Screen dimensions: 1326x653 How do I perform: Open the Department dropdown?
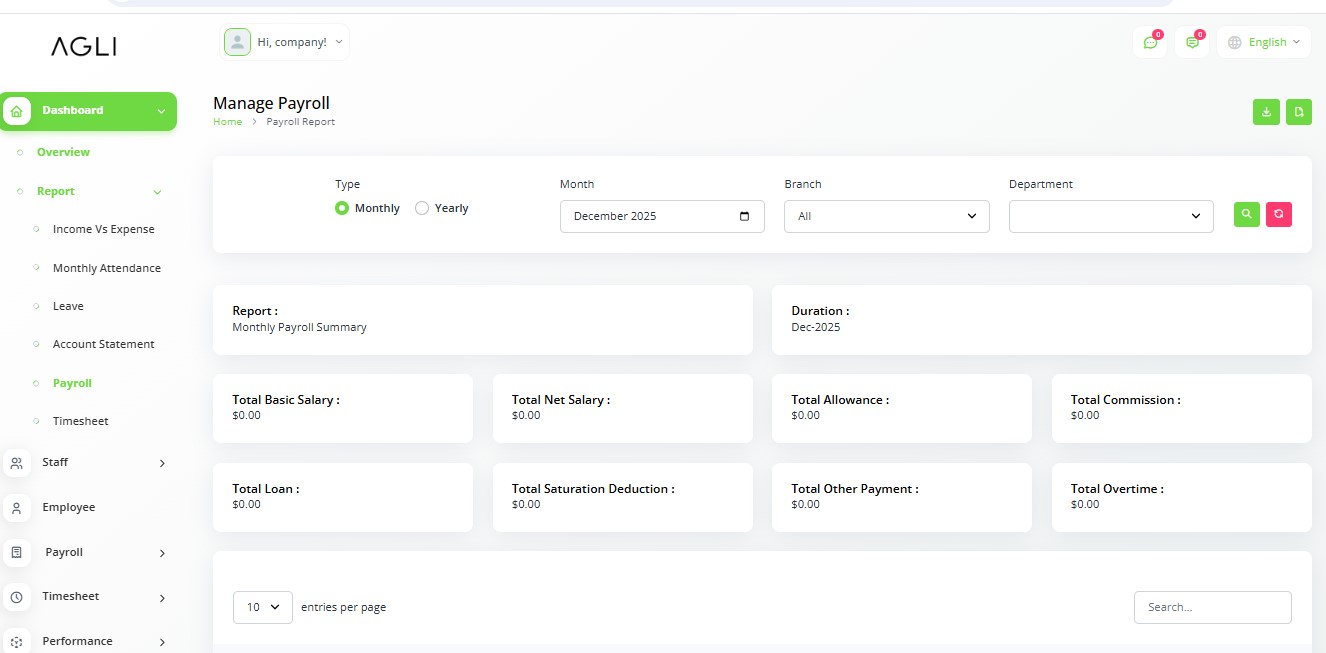(x=1110, y=216)
